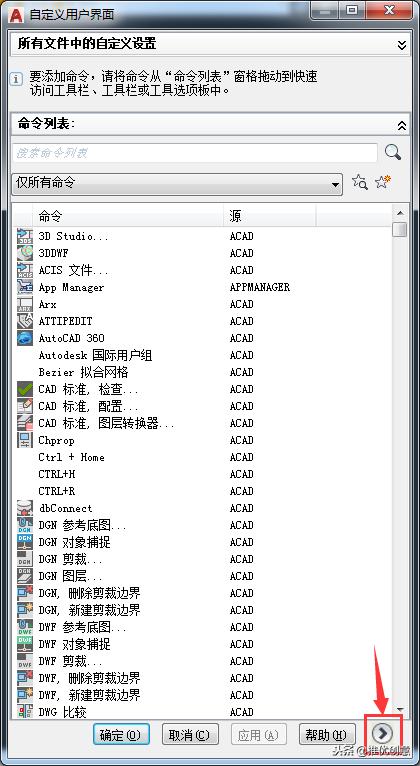Click the DWF, 删除剪裁边界 icon
420x766 pixels.
(x=24, y=678)
